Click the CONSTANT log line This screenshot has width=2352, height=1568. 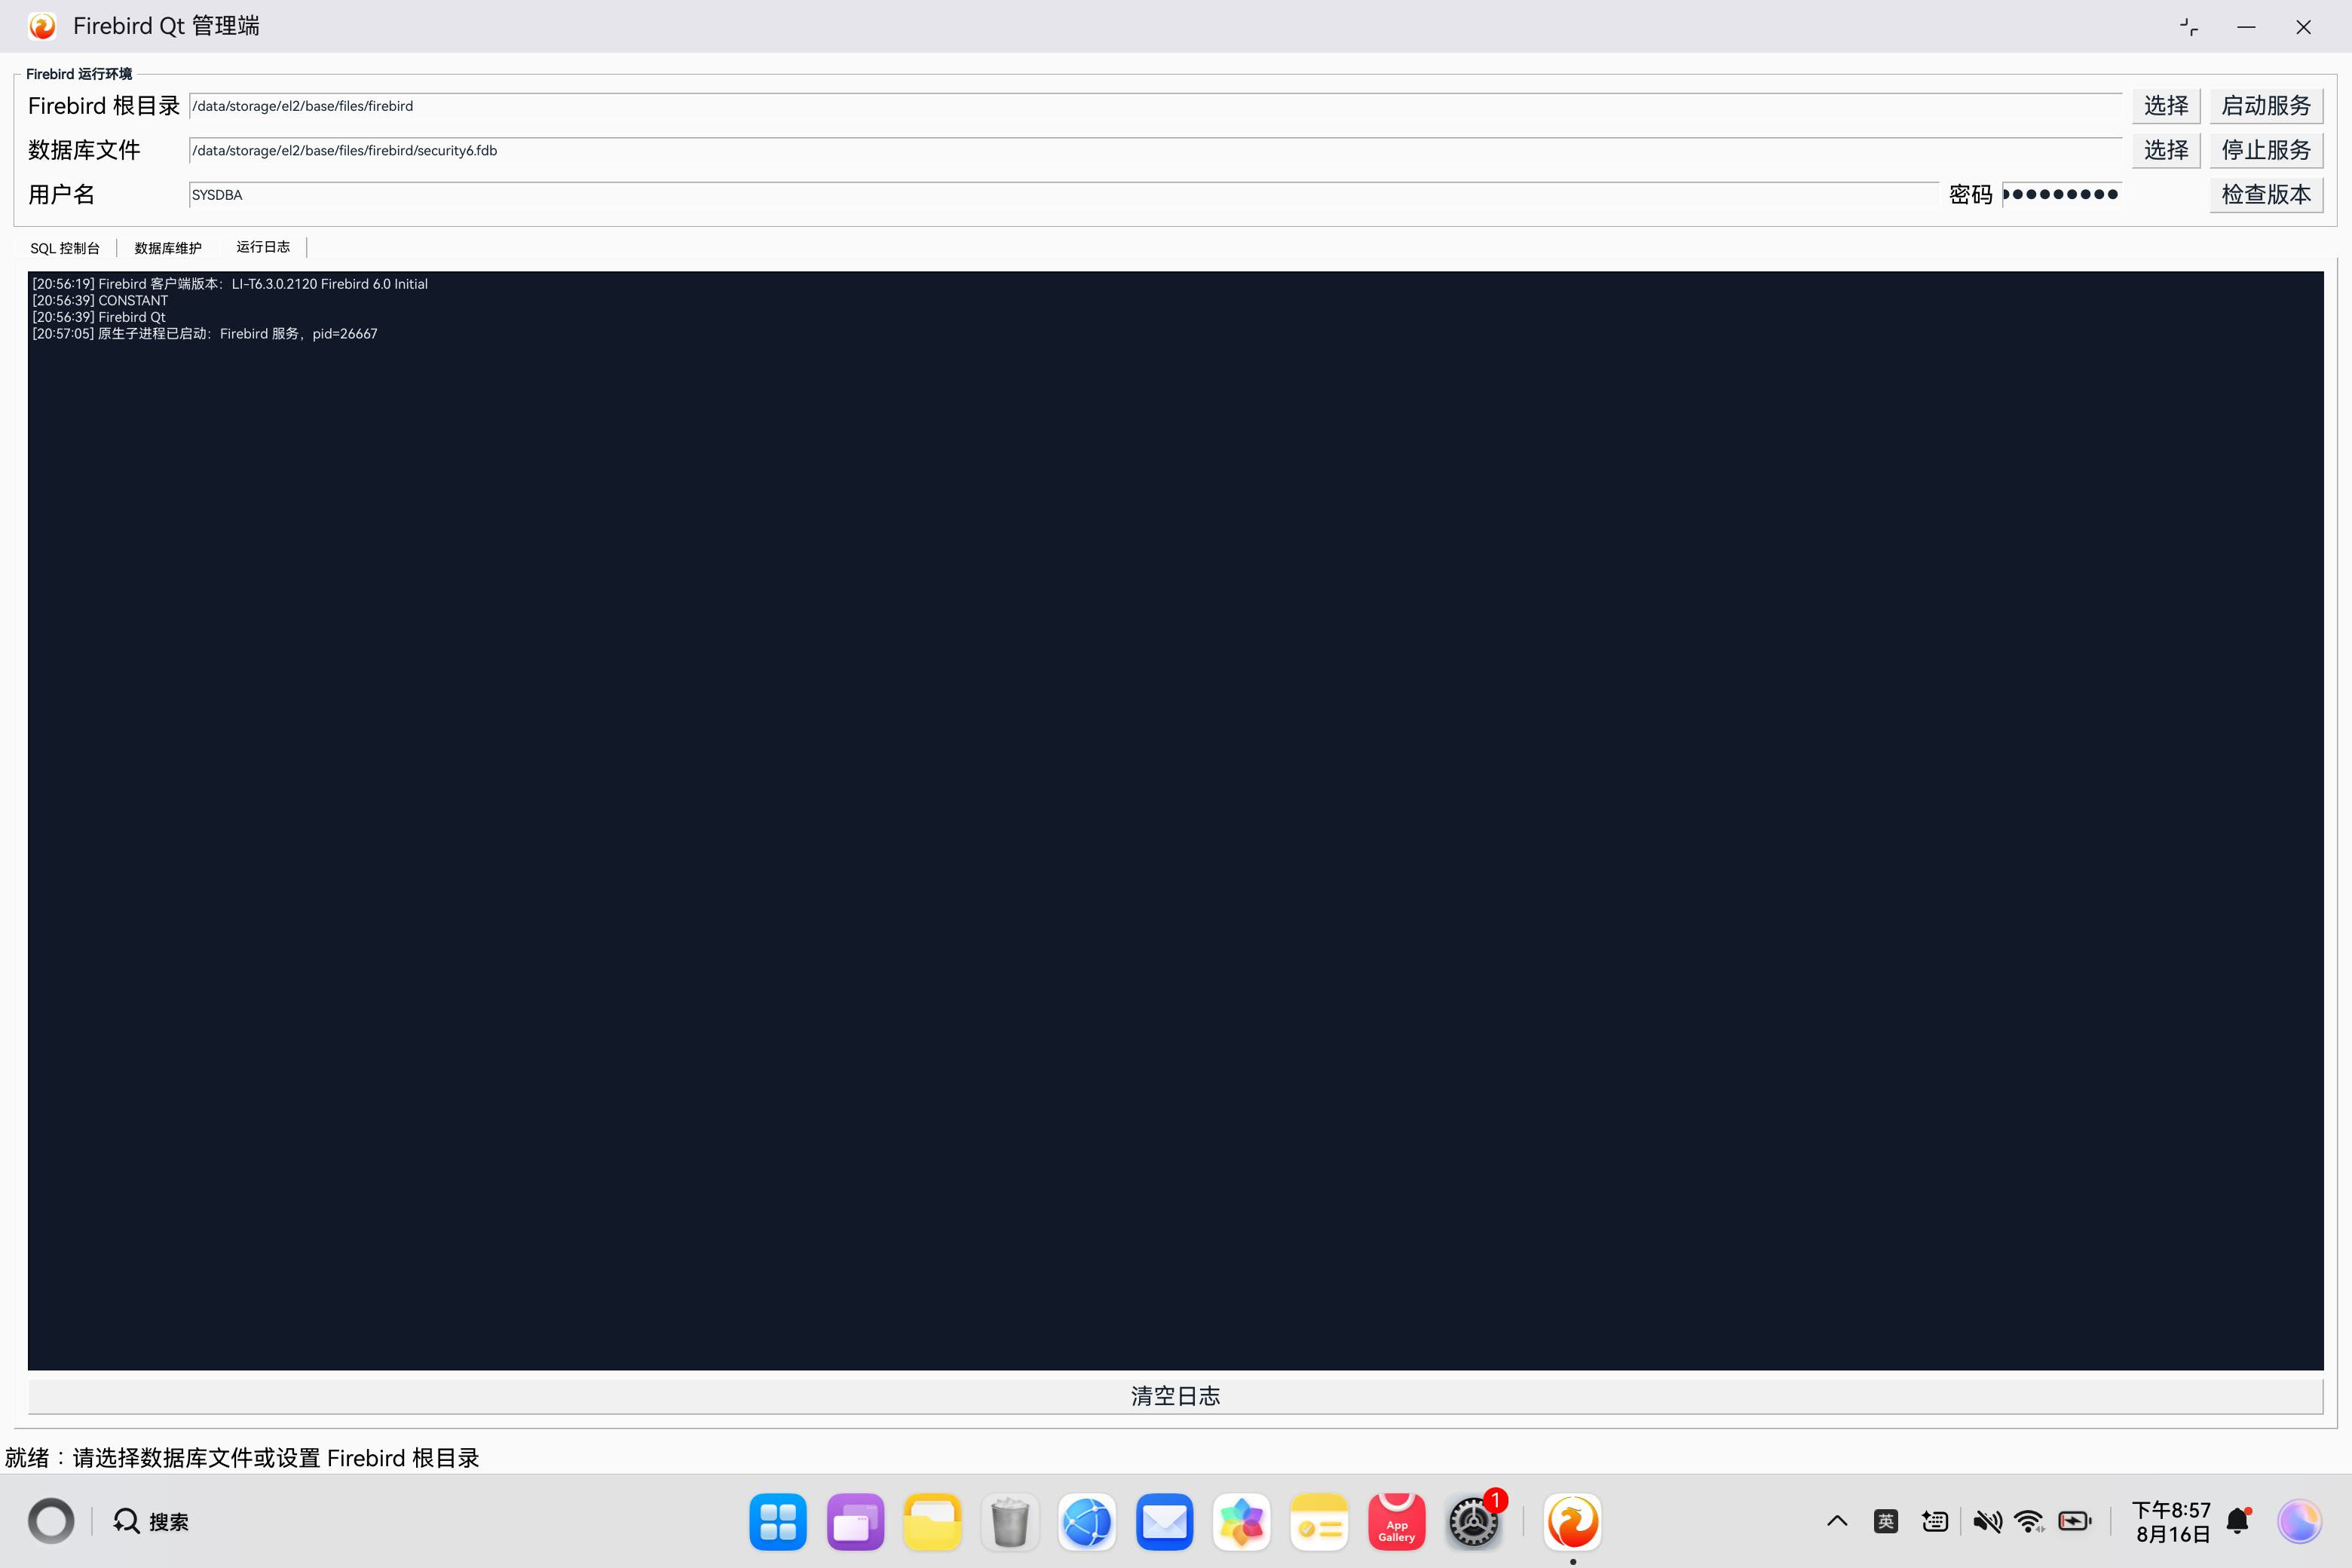click(x=100, y=301)
